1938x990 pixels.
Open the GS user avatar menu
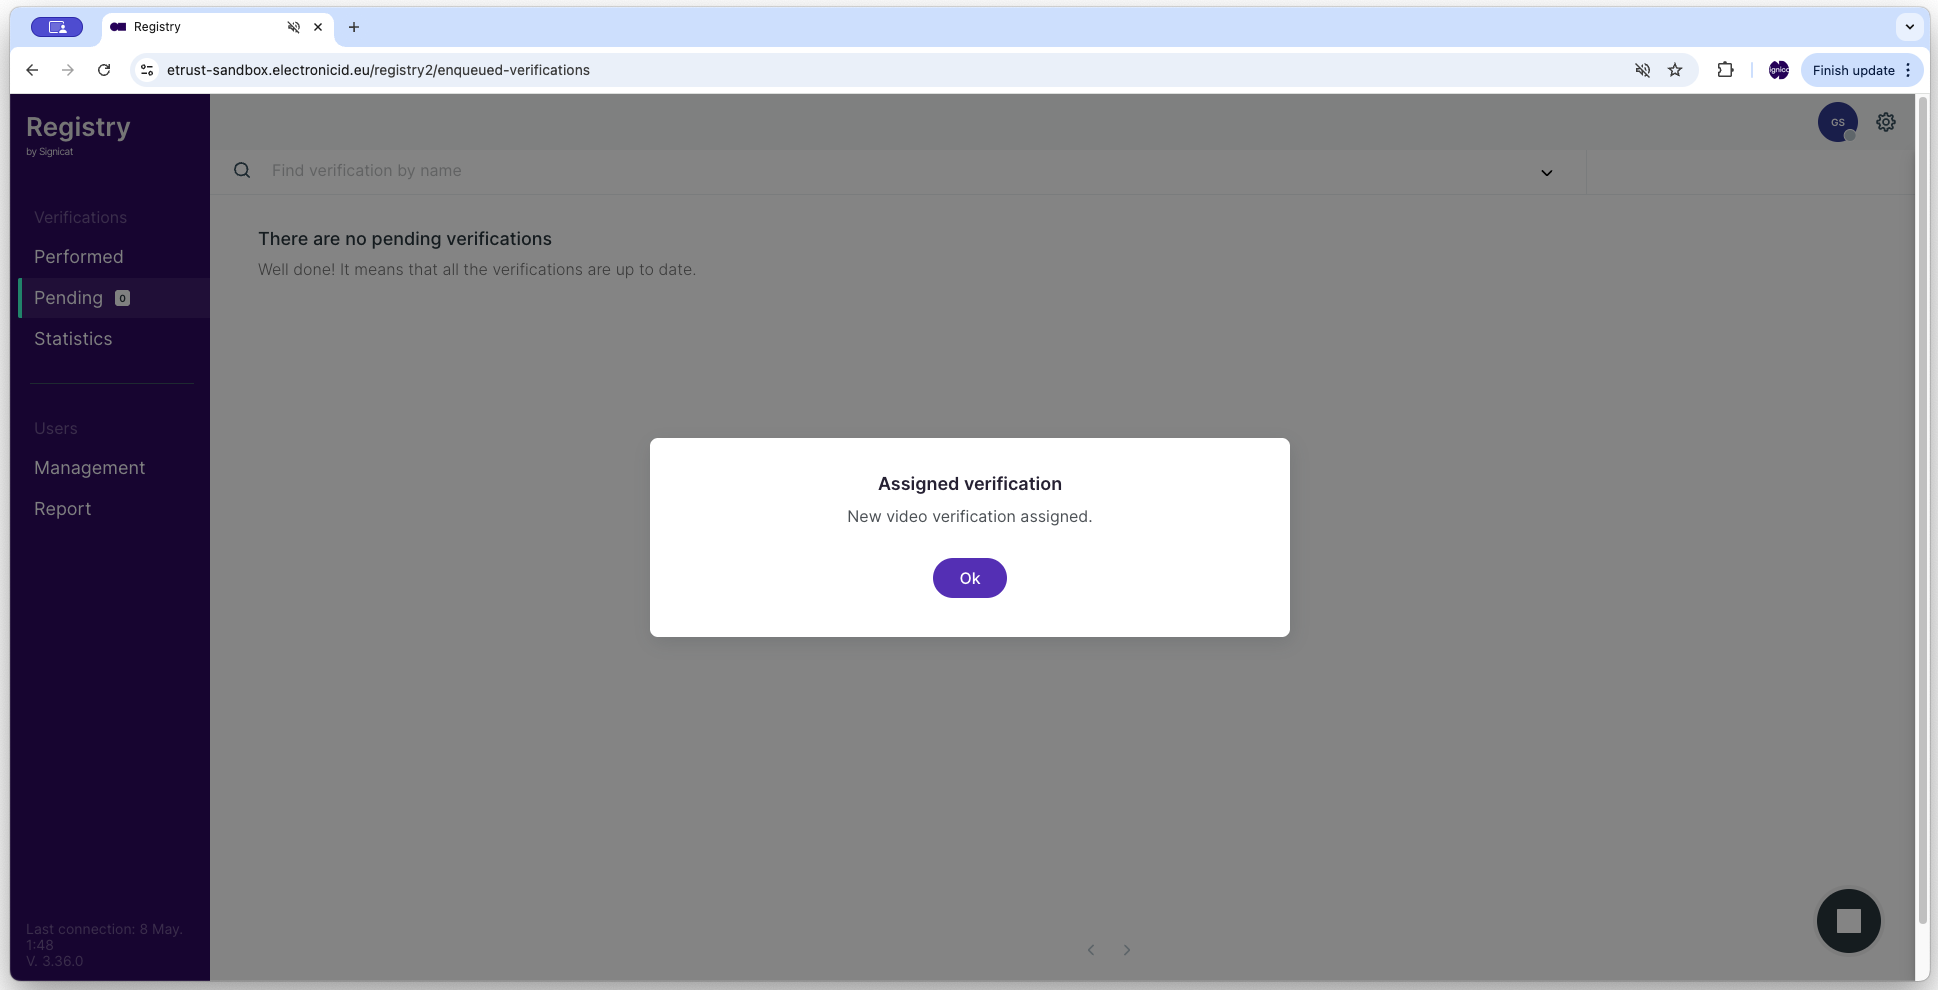point(1837,121)
